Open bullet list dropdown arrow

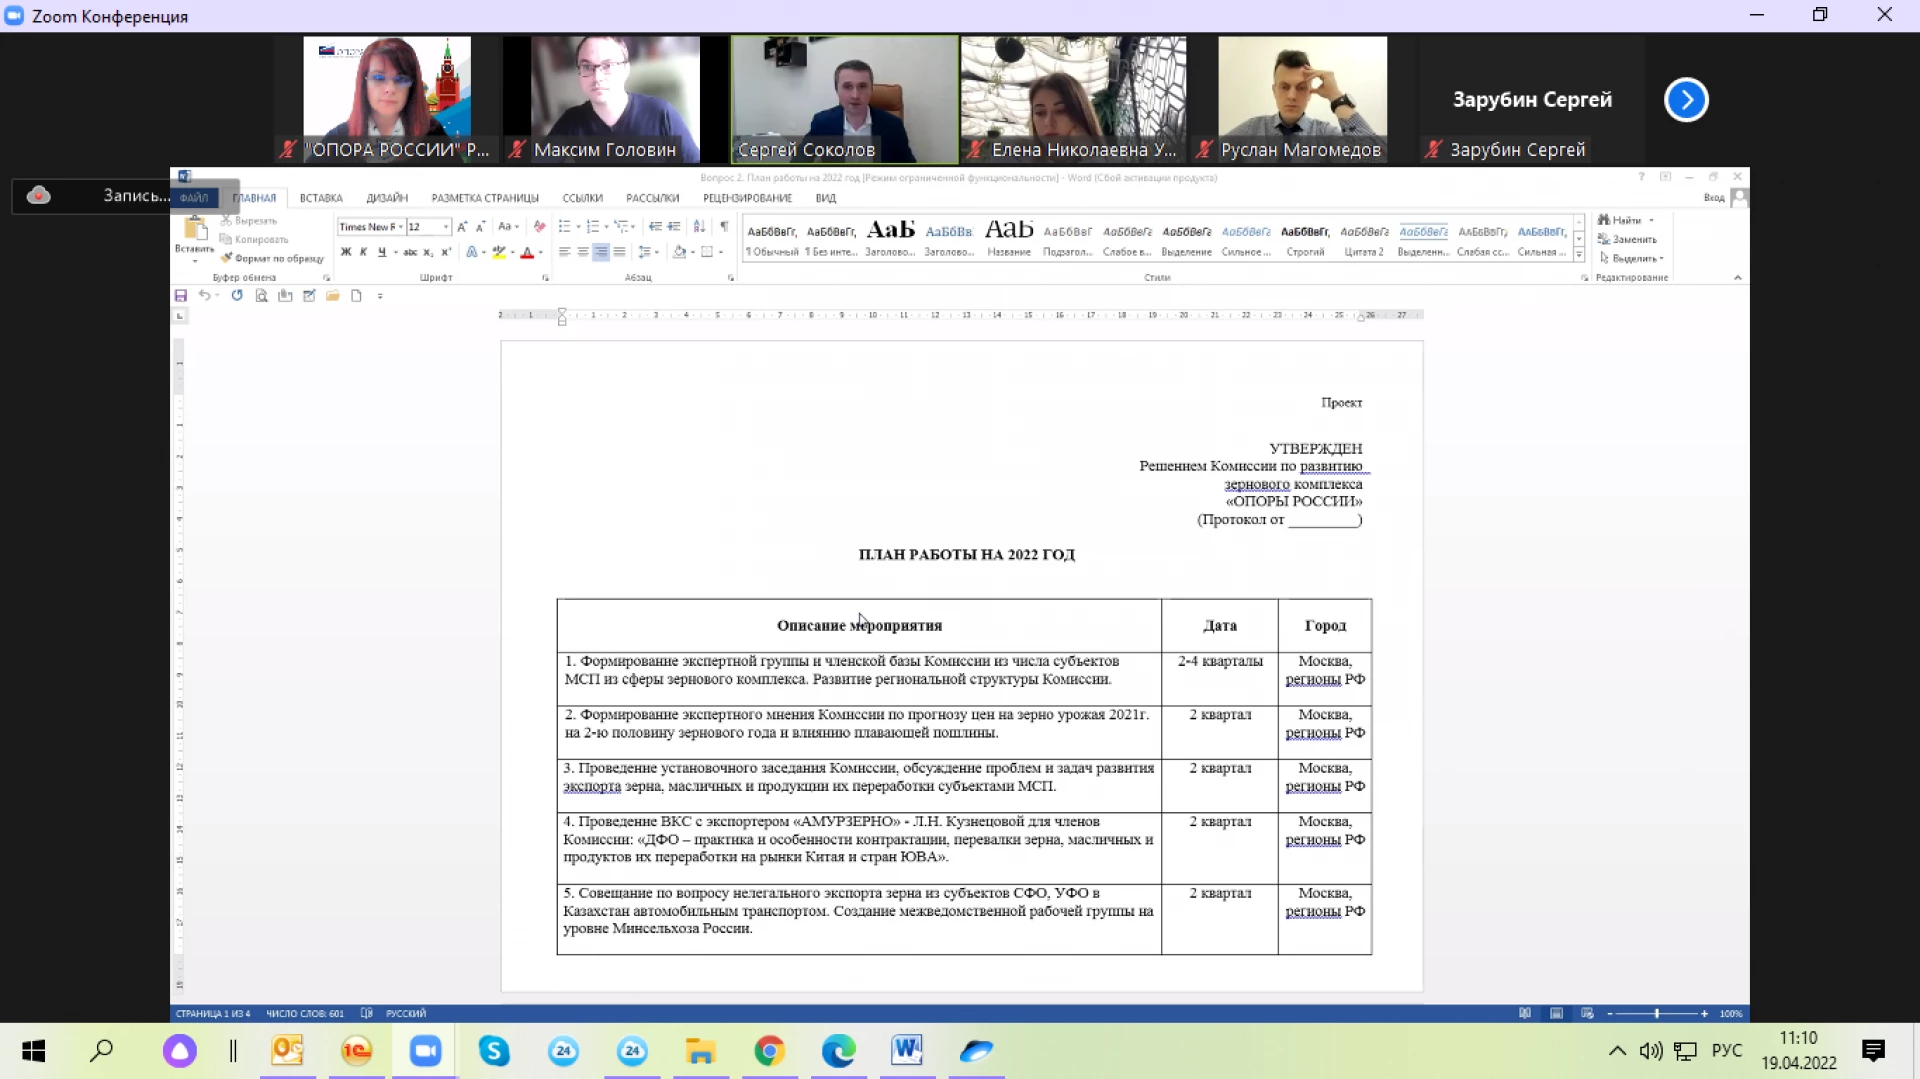[x=578, y=227]
